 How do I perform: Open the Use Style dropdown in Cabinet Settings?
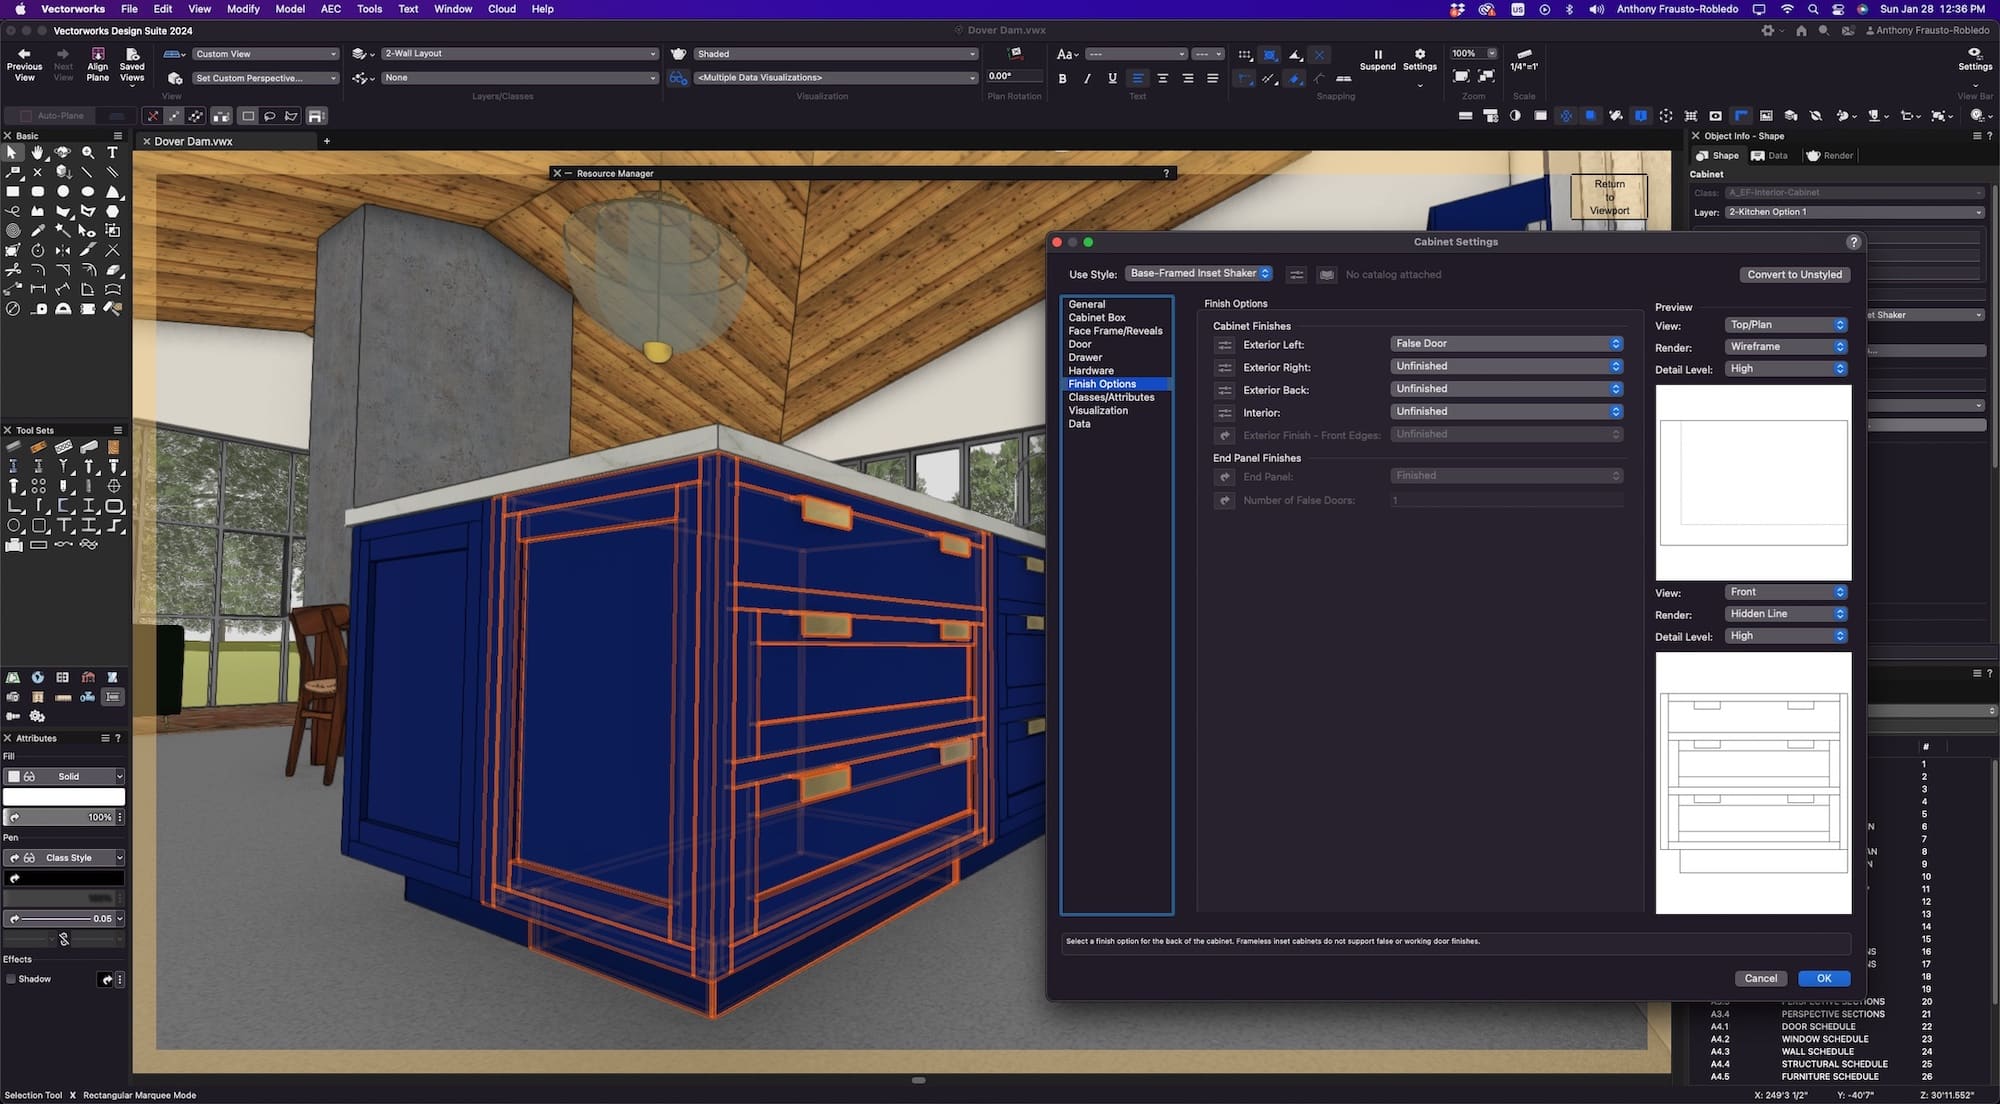(1197, 272)
